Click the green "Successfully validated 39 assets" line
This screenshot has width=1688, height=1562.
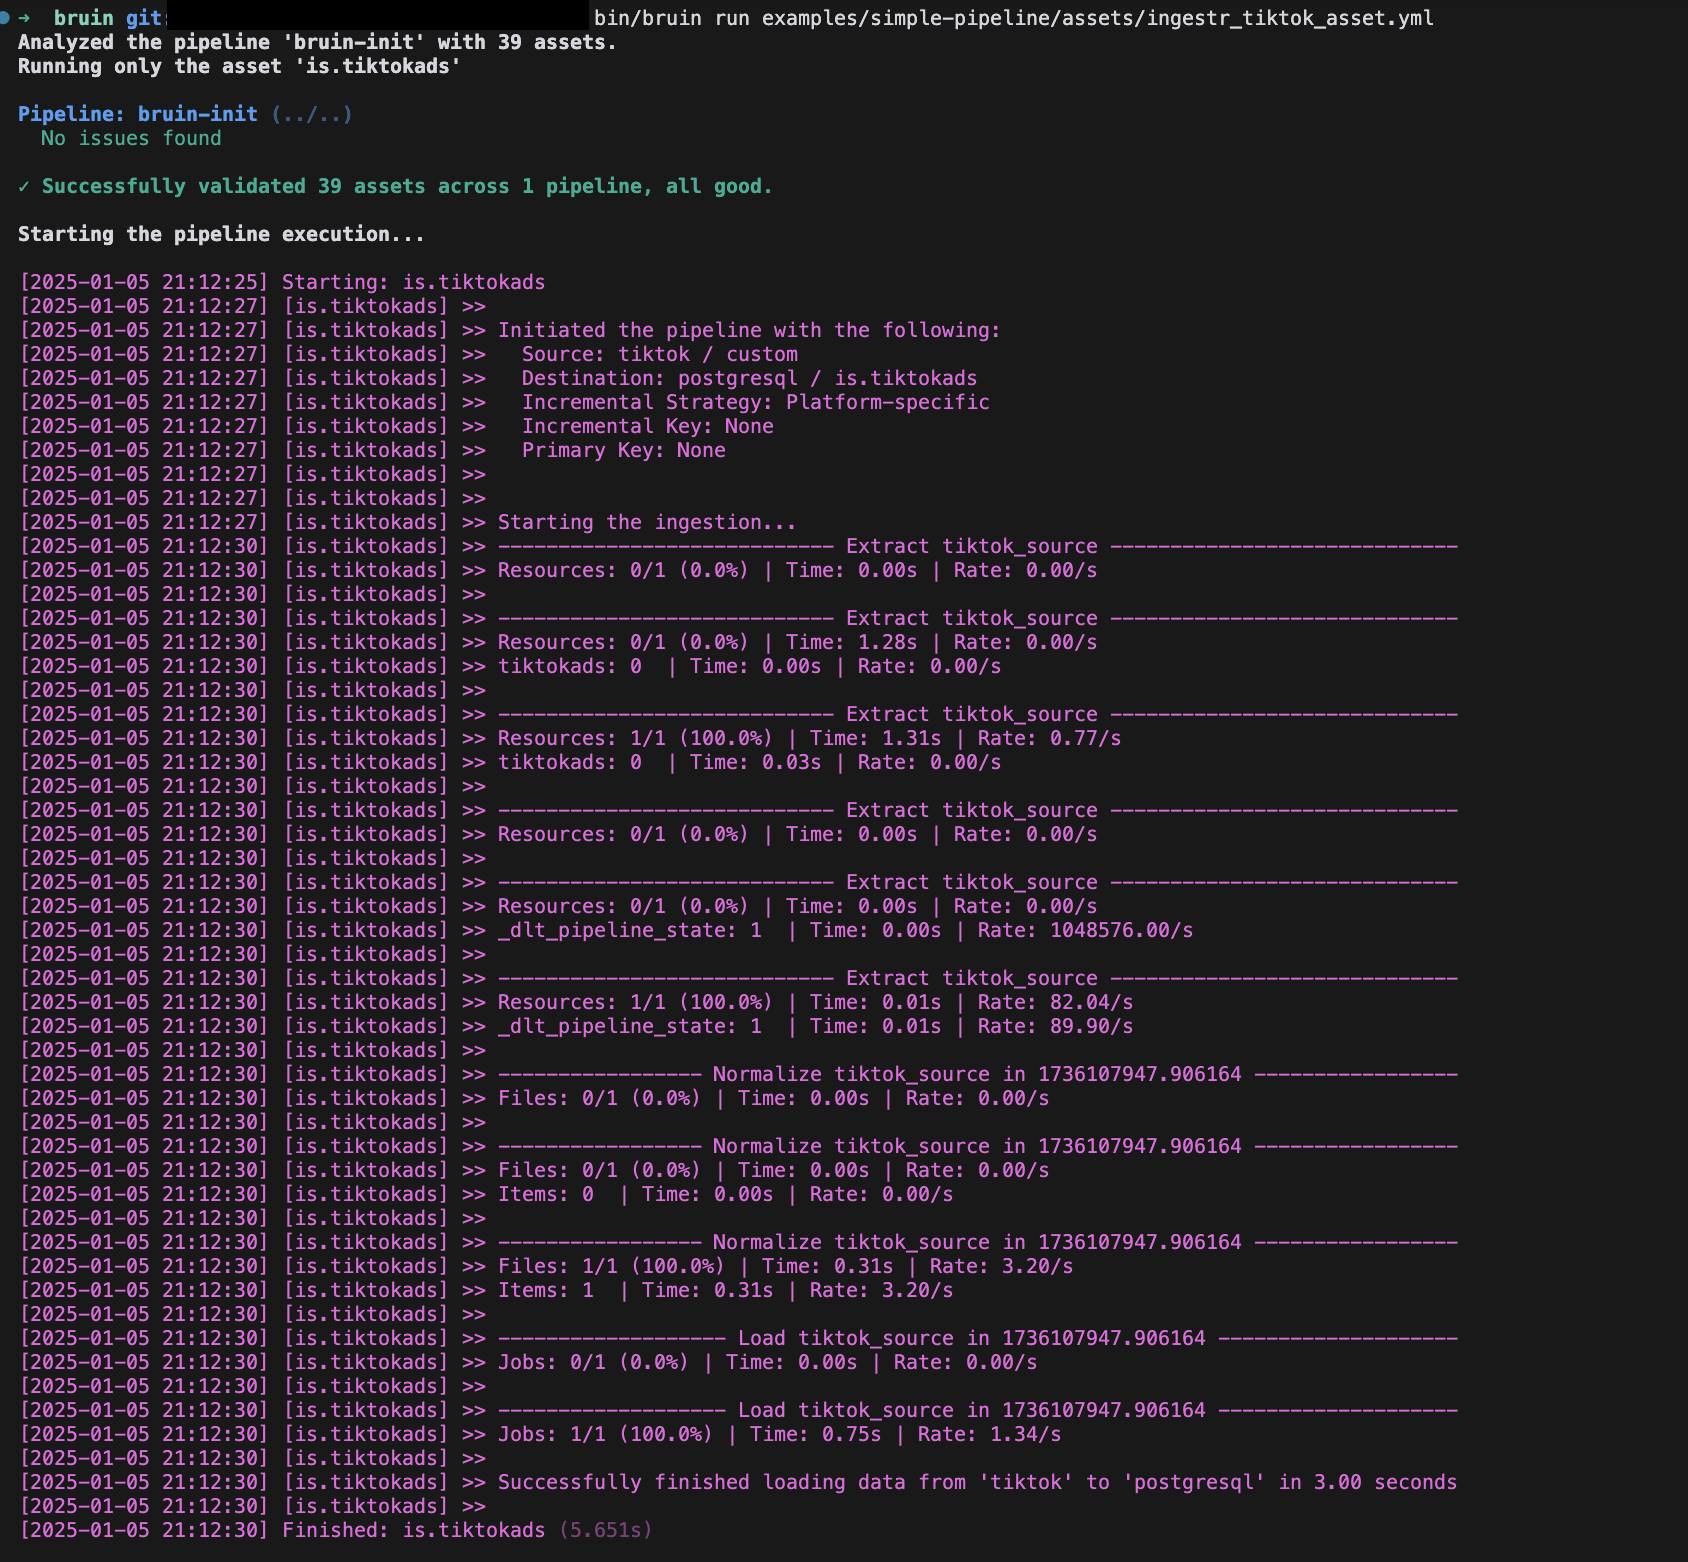pos(395,186)
